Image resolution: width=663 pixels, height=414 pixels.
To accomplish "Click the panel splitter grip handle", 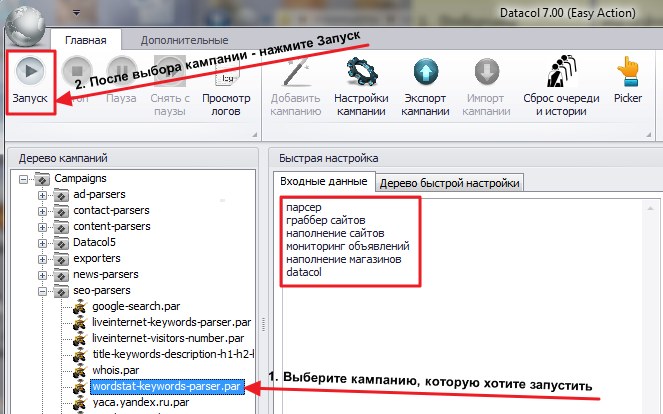I will click(263, 325).
